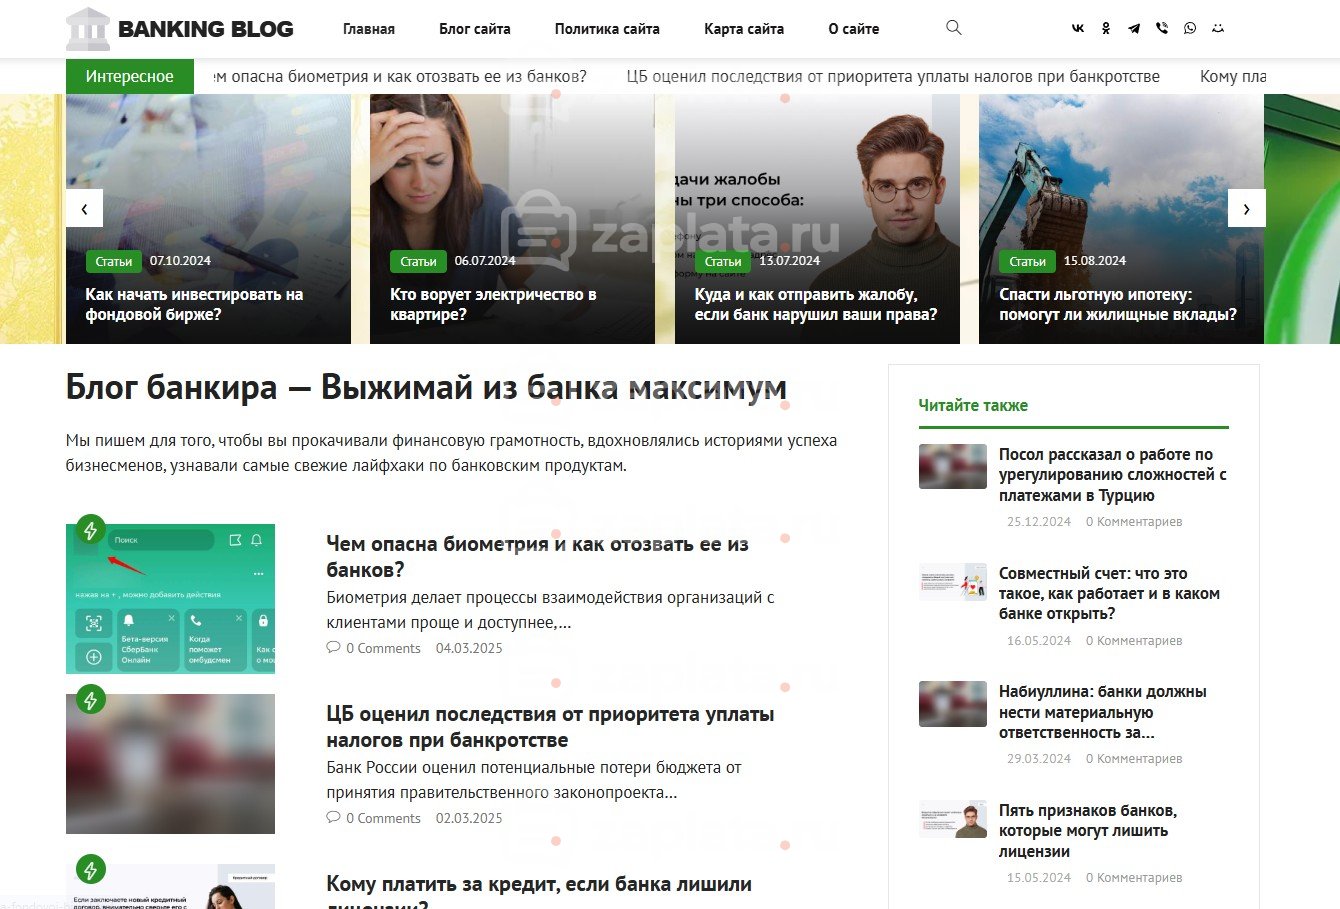Open slide 'Спасти льготную ипотеку'
Image resolution: width=1340 pixels, height=909 pixels.
[1118, 304]
